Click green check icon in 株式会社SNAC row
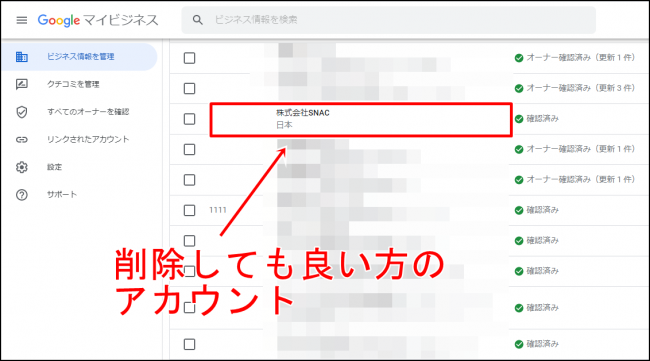The width and height of the screenshot is (650, 361). [519, 119]
